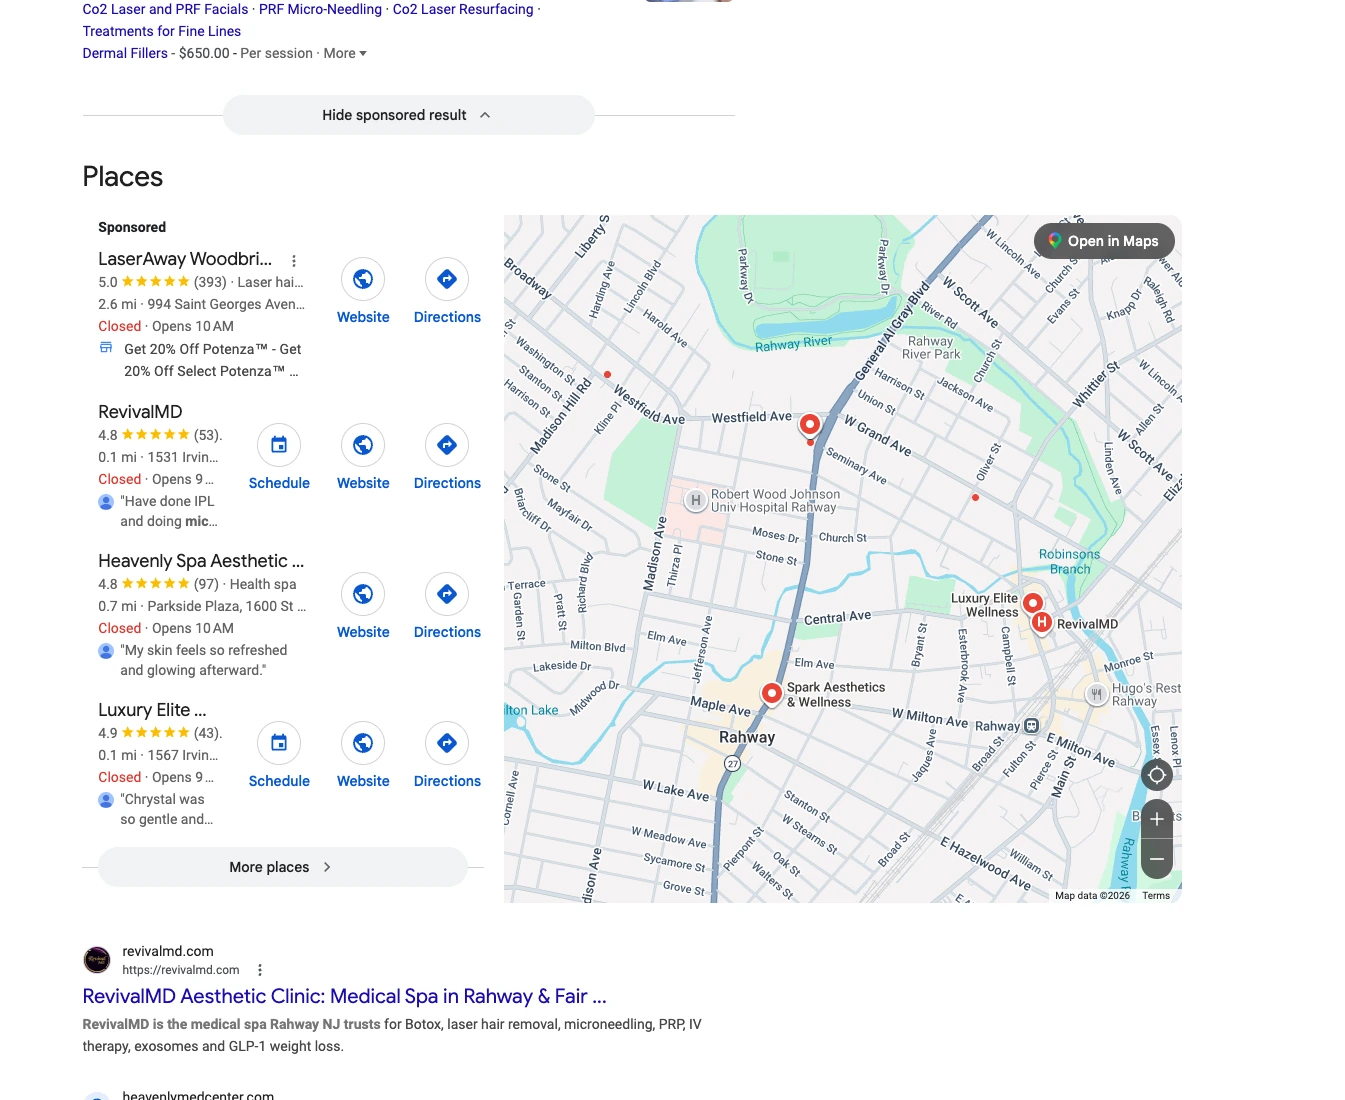
Task: Open LaserAway Woodbridge website icon
Action: click(363, 279)
